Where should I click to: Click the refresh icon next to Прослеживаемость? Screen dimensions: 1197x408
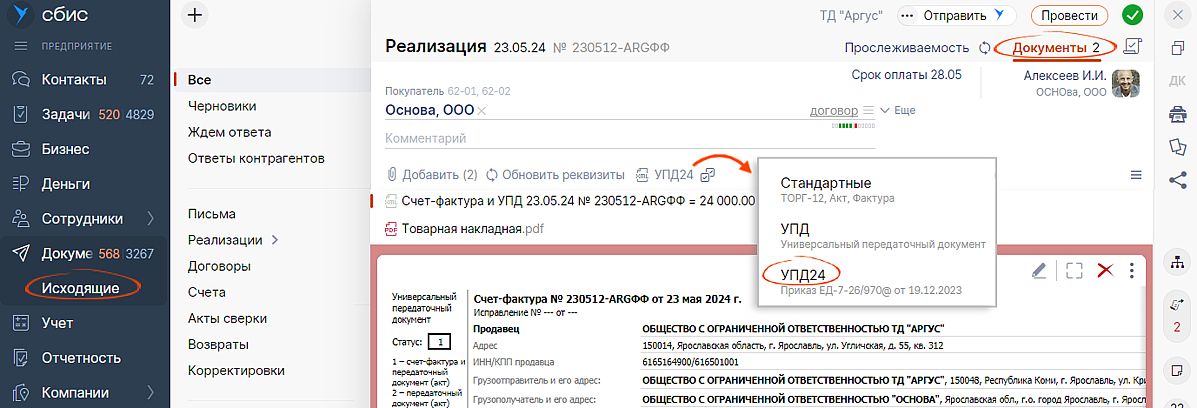click(x=985, y=48)
